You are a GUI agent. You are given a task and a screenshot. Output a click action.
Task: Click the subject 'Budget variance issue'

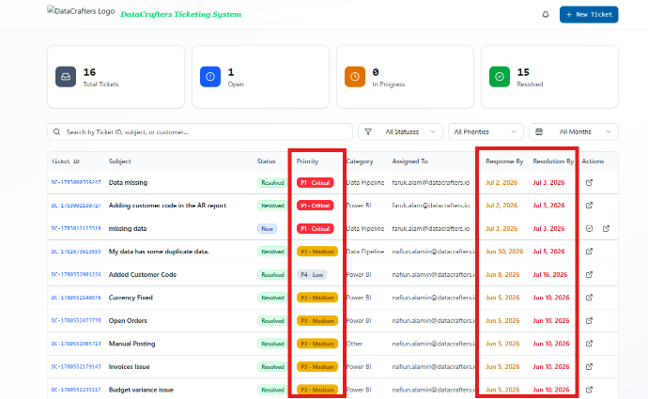pos(141,389)
